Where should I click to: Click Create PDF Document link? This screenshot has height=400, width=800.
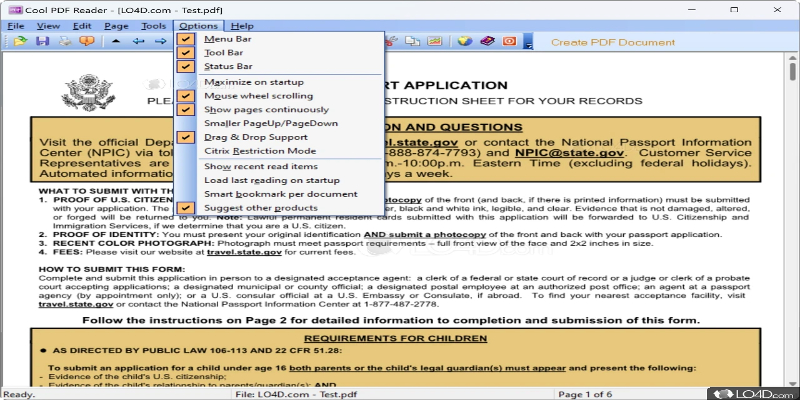(598, 42)
